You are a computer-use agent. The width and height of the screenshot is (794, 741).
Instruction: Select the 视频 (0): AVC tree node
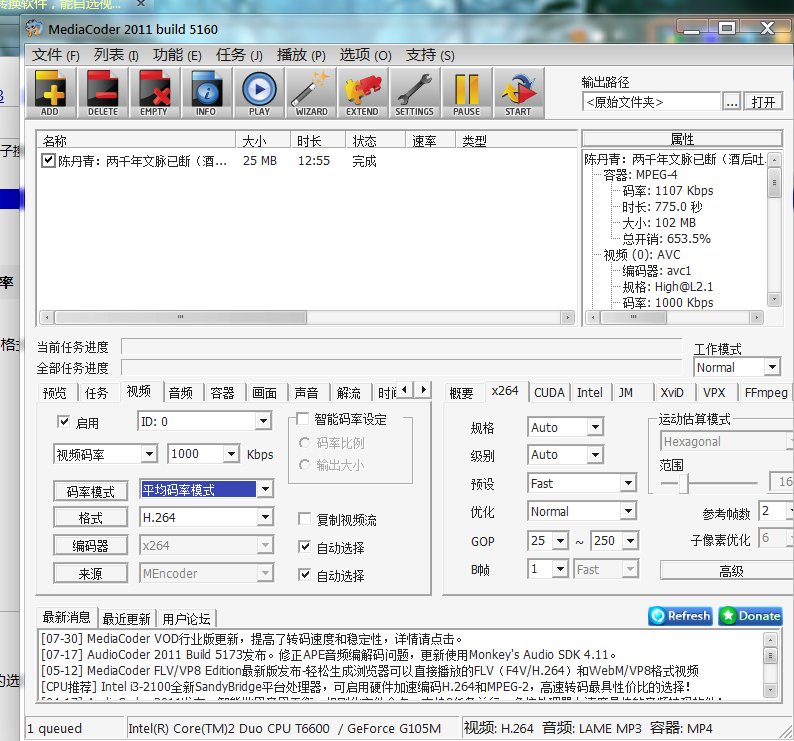coord(642,255)
